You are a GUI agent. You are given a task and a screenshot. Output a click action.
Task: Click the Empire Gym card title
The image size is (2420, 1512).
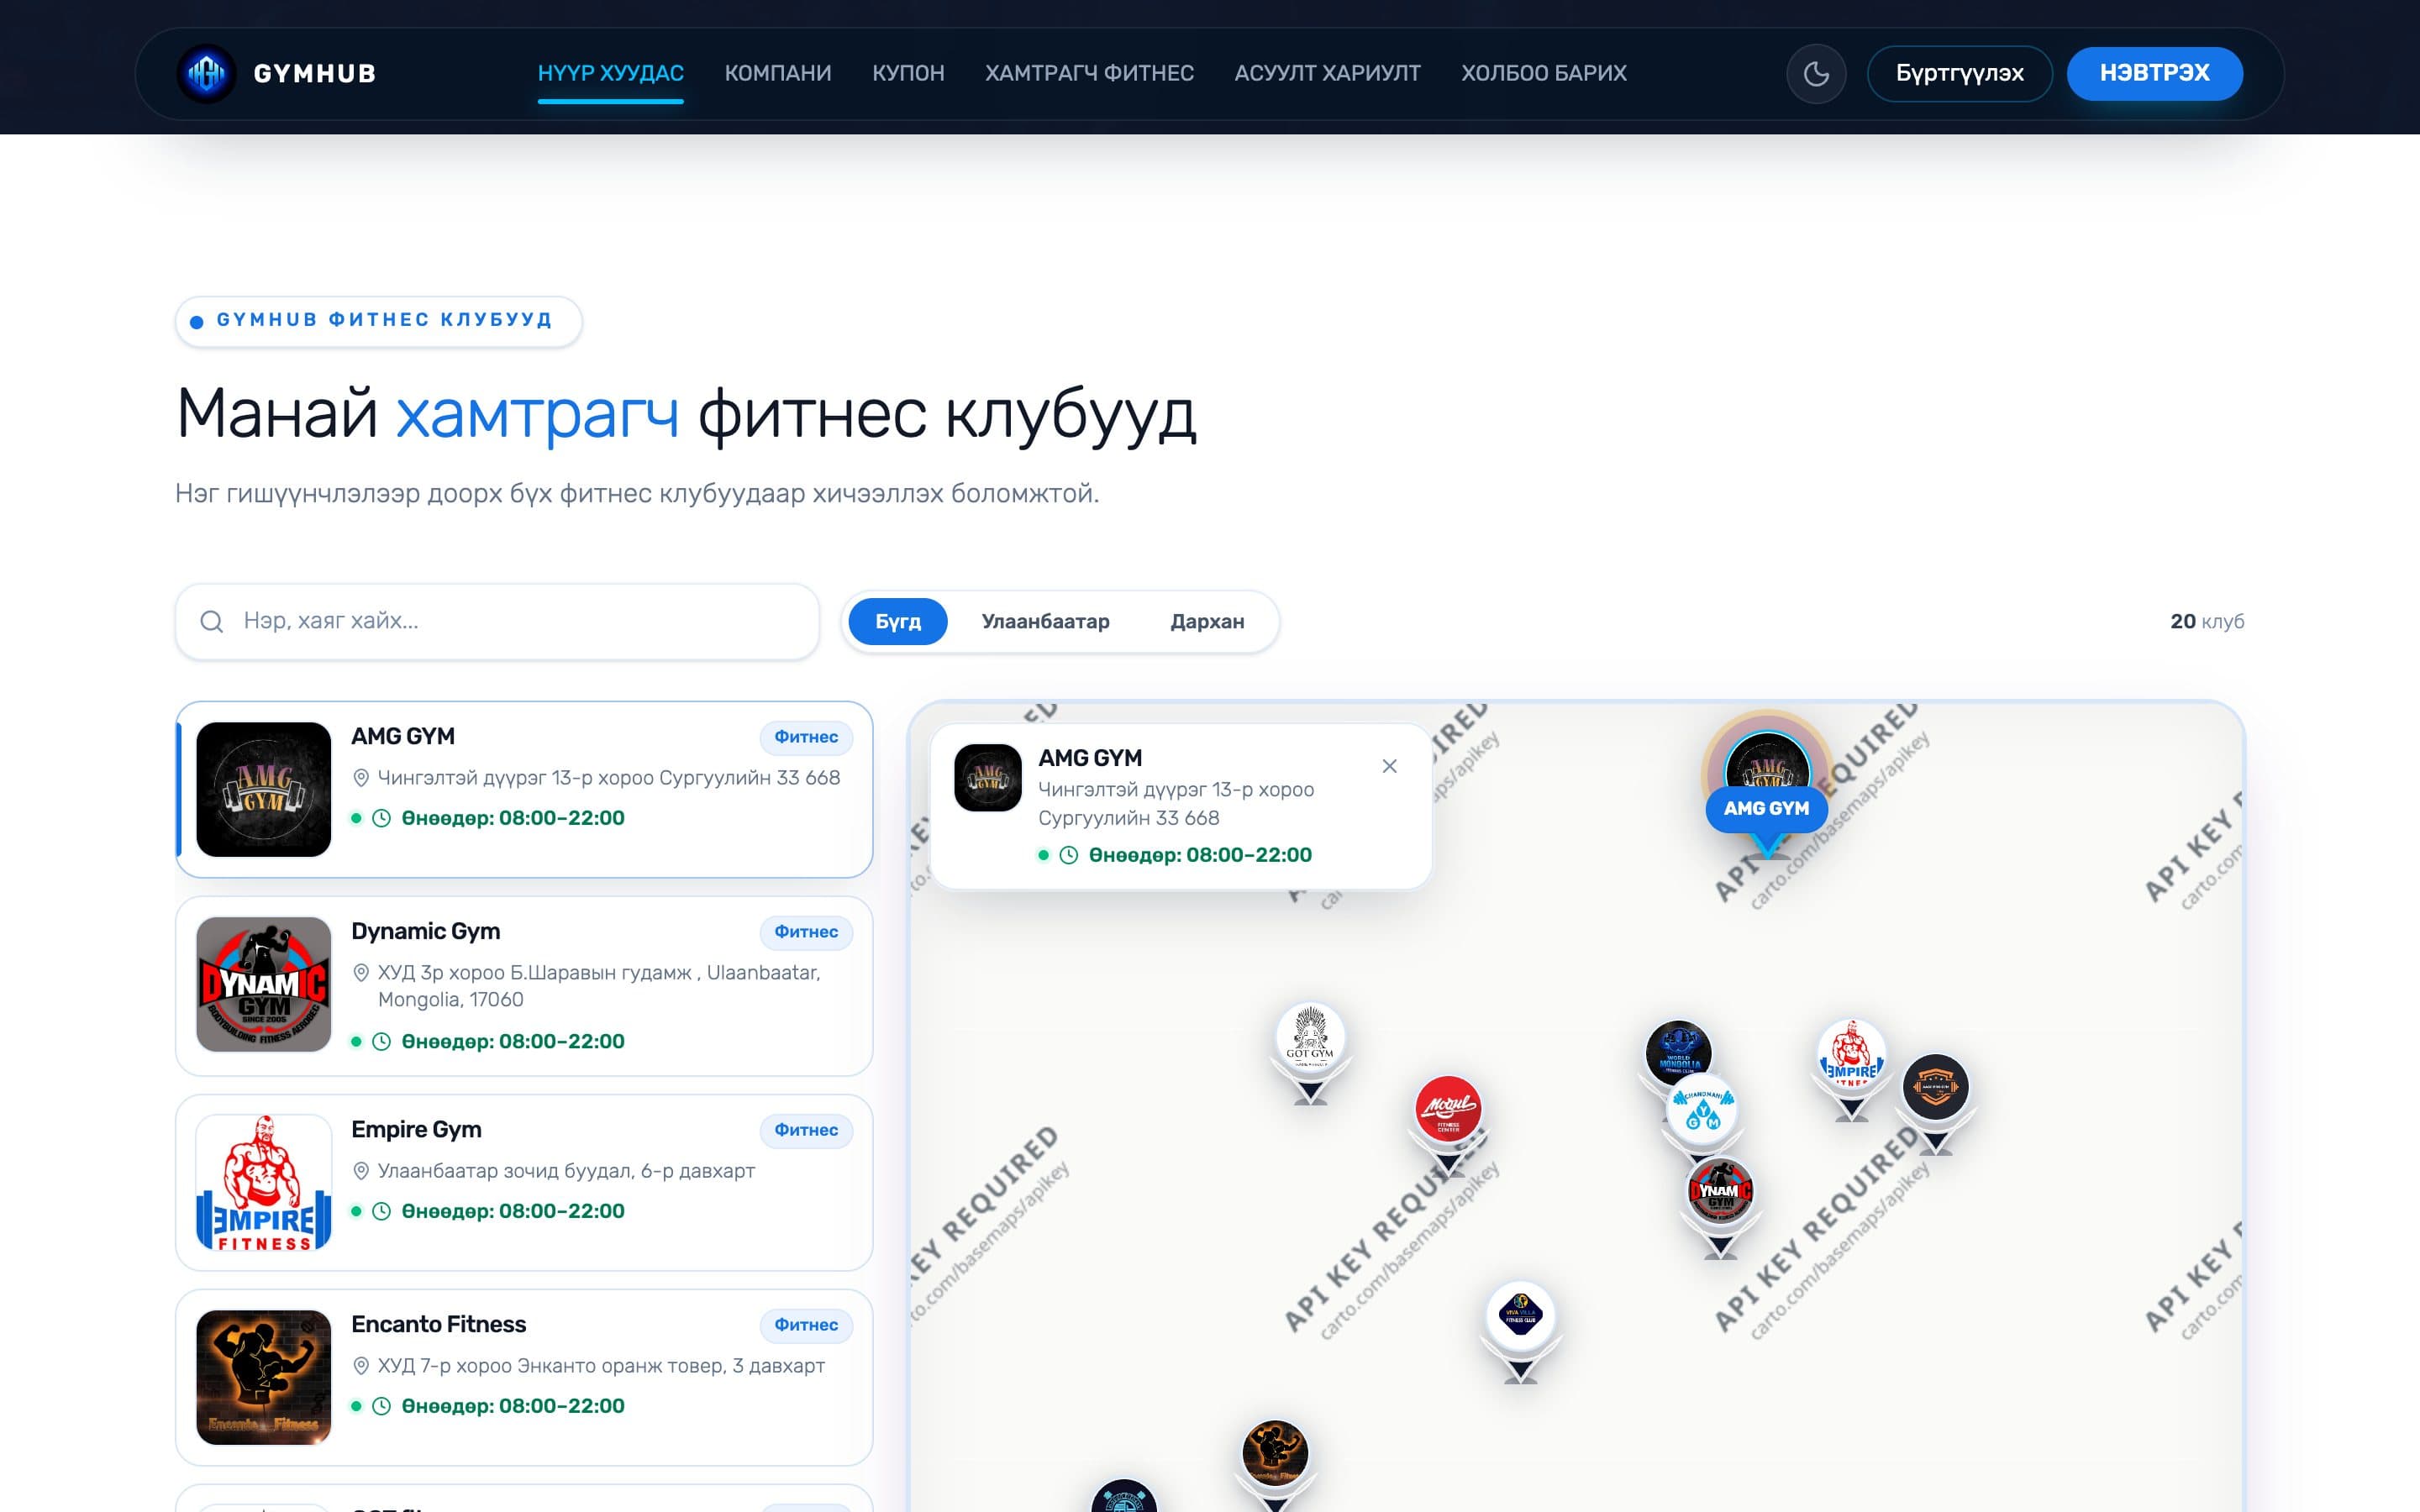click(416, 1129)
